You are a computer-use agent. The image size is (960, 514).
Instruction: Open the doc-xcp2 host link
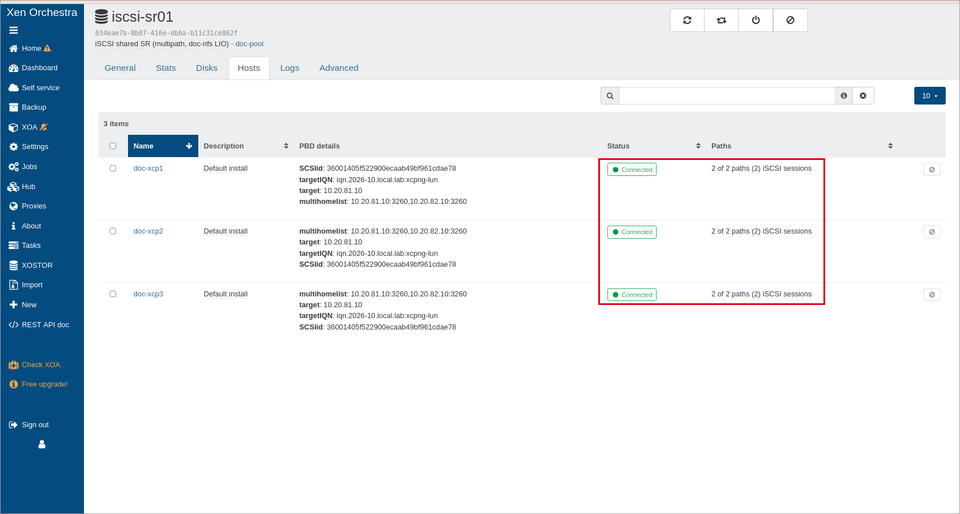click(148, 231)
